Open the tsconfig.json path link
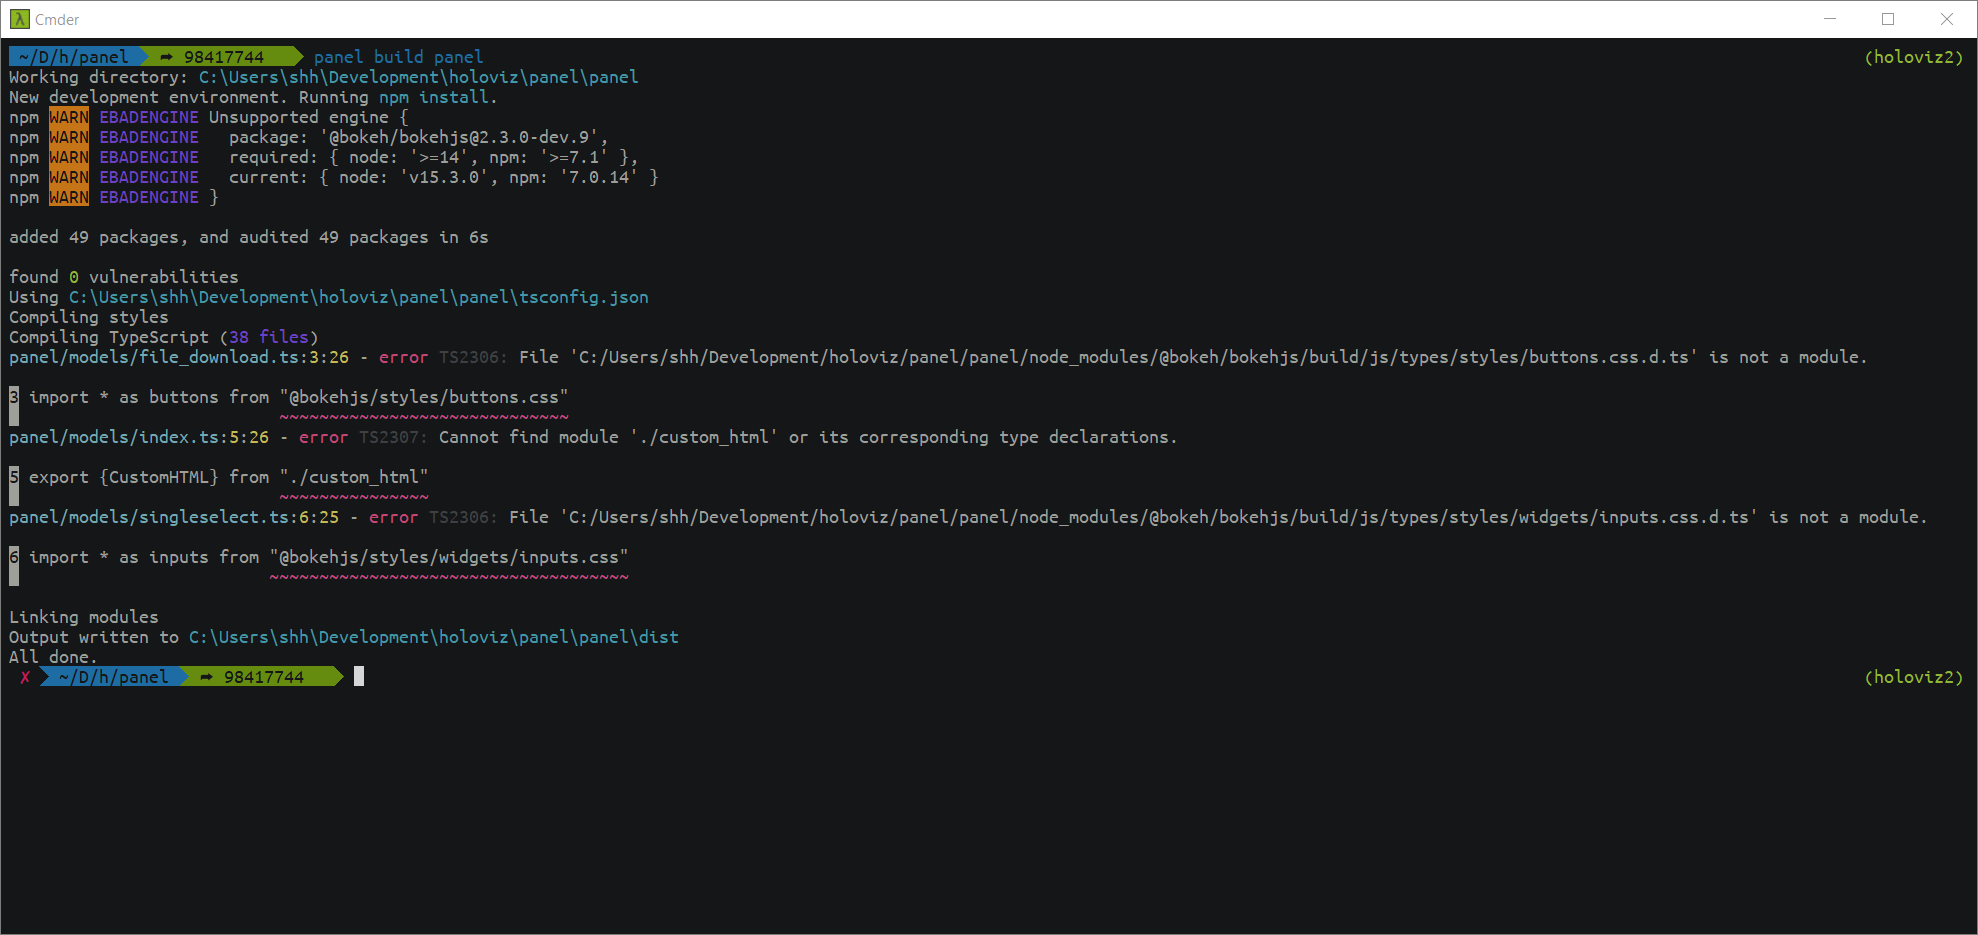Screen dimensions: 1978x935 pyautogui.click(x=358, y=297)
